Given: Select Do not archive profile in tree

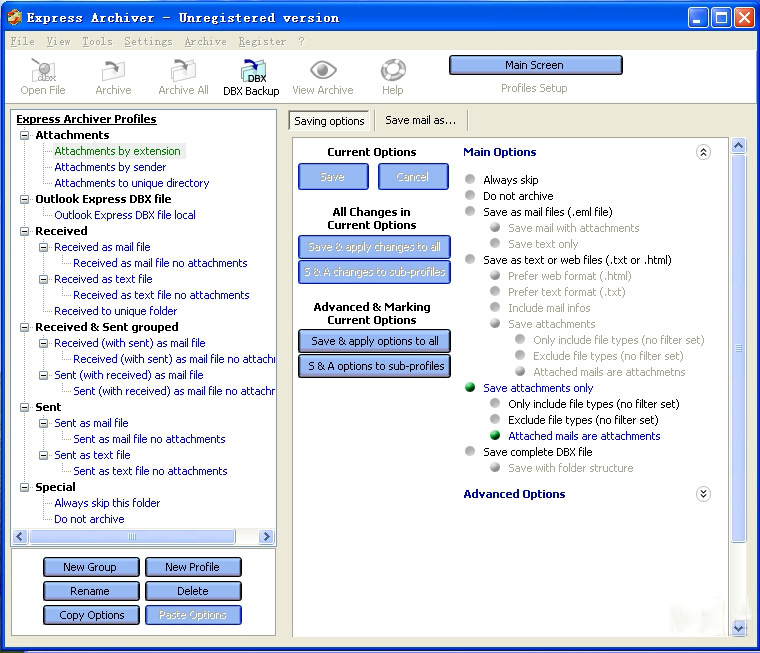Looking at the screenshot, I should tap(89, 519).
